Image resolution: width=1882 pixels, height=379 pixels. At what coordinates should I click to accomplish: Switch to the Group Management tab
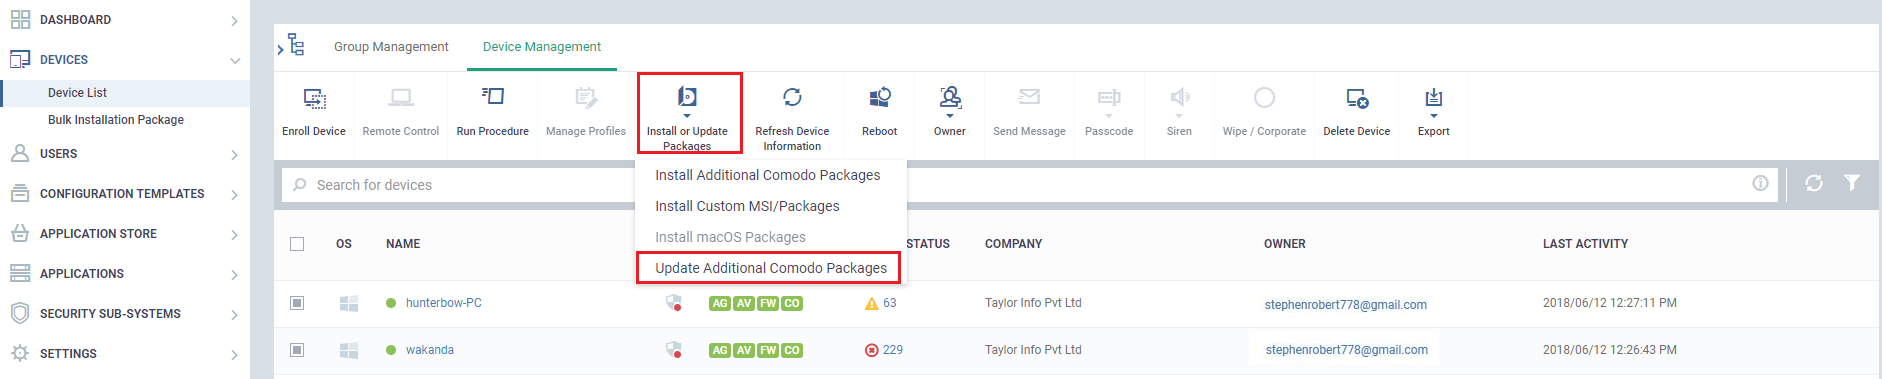(391, 47)
